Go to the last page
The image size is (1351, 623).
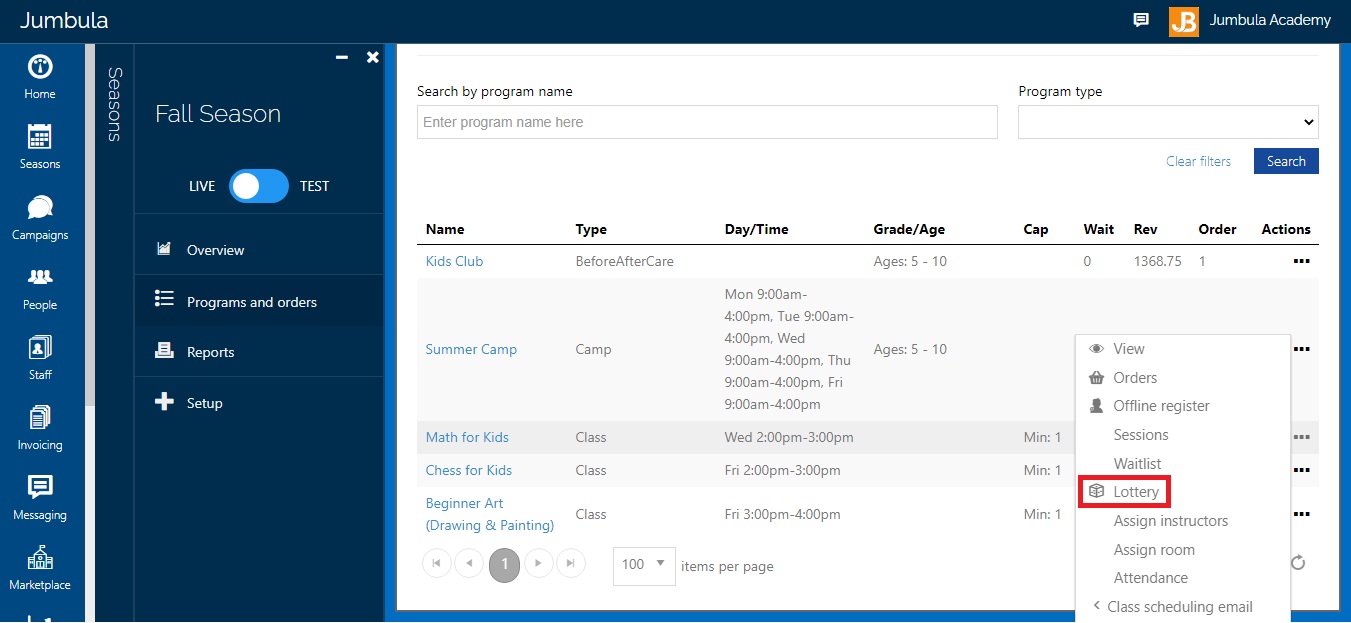tap(571, 564)
